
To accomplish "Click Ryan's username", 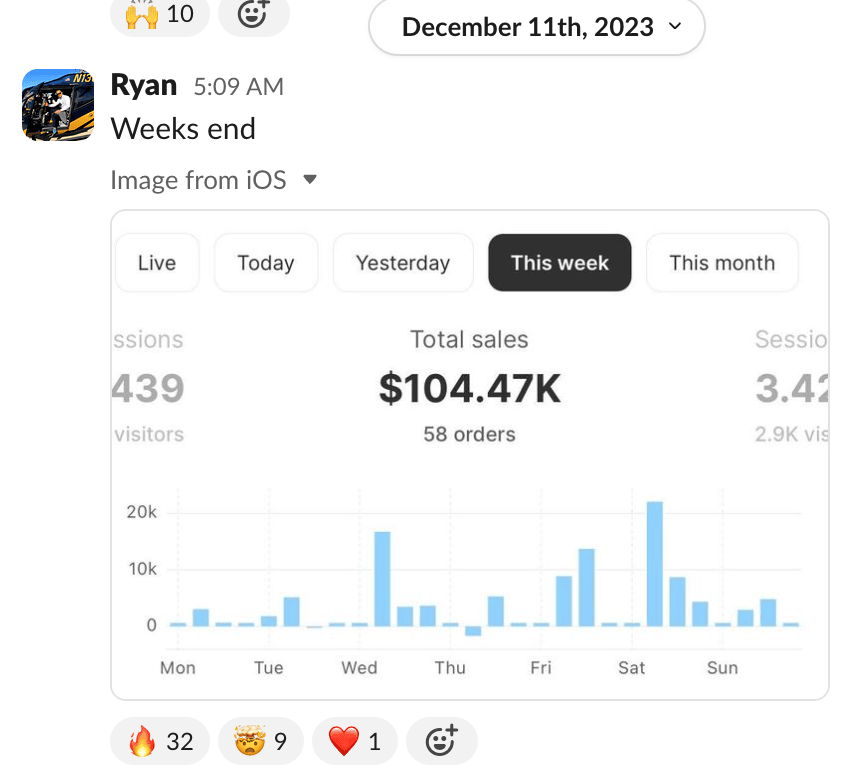I will (x=144, y=86).
